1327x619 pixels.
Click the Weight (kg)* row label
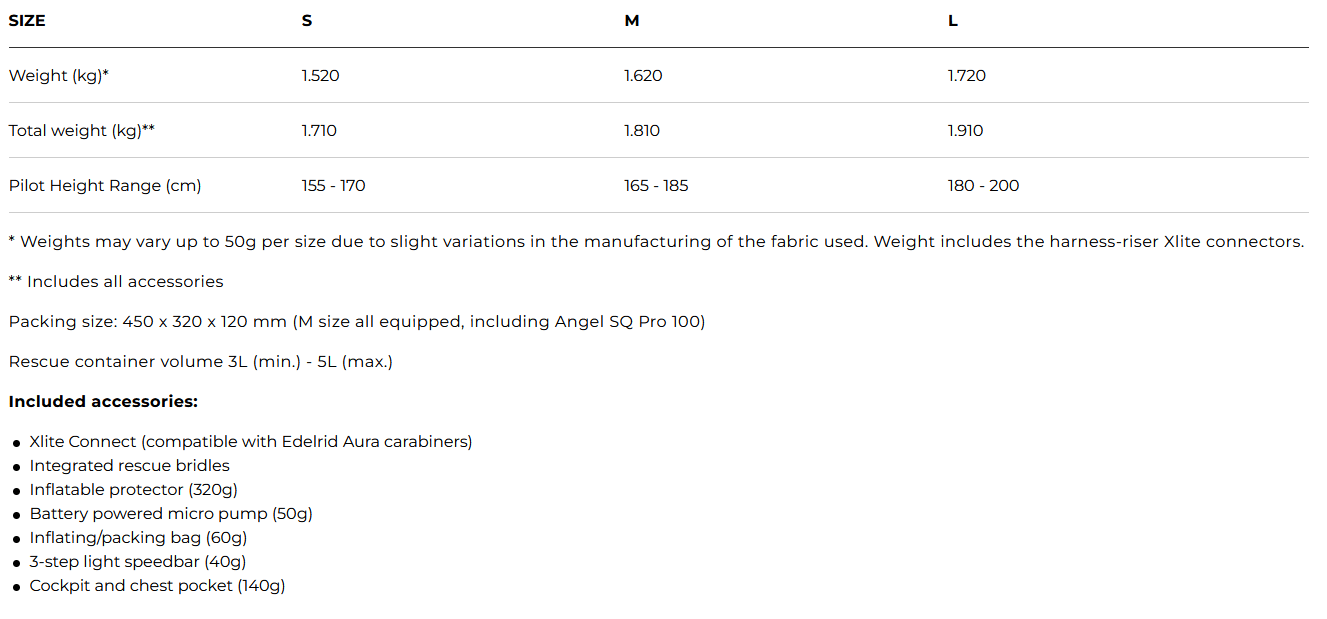click(59, 75)
